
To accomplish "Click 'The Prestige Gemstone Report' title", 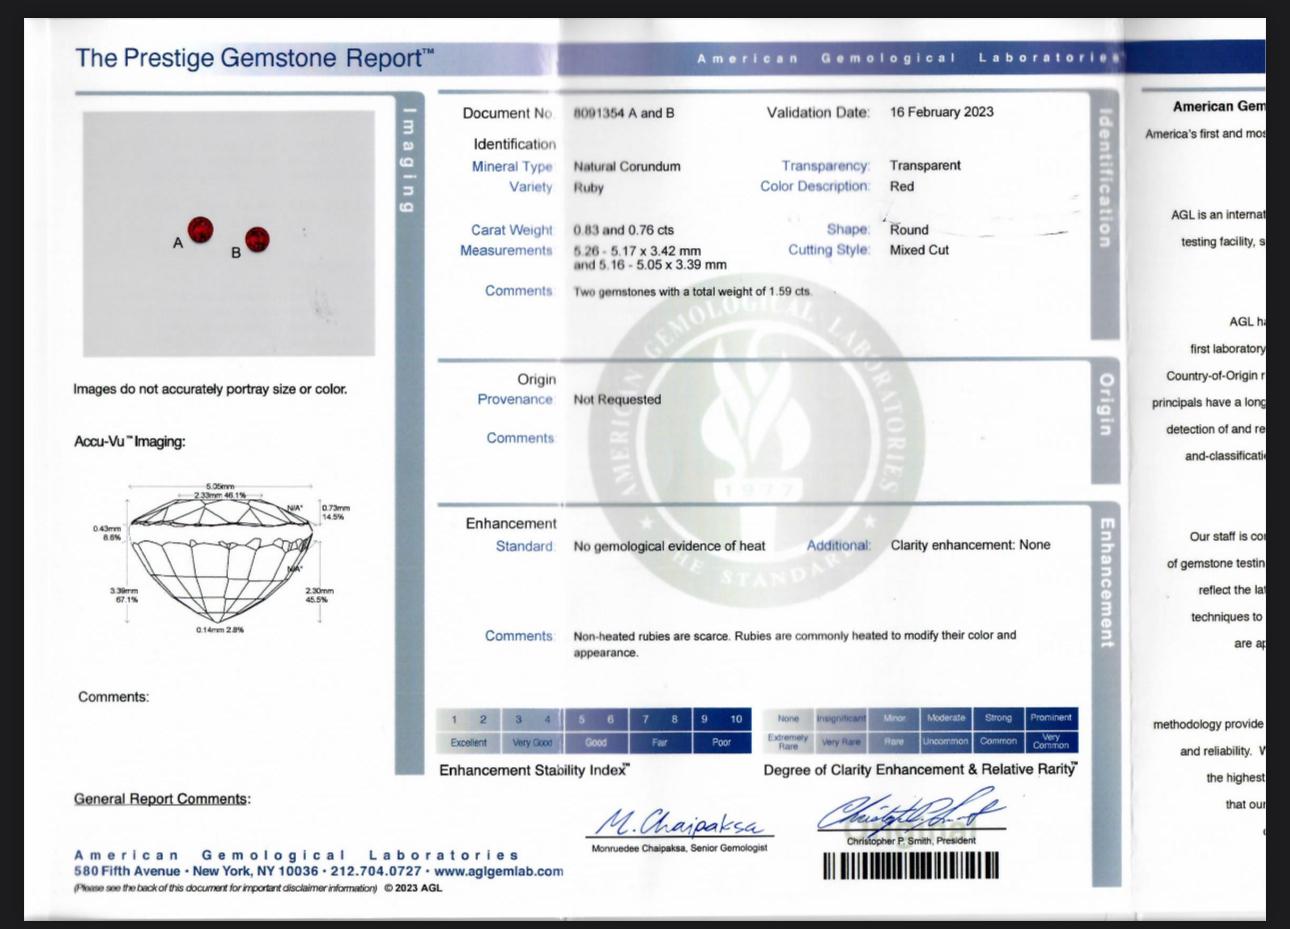I will point(255,57).
